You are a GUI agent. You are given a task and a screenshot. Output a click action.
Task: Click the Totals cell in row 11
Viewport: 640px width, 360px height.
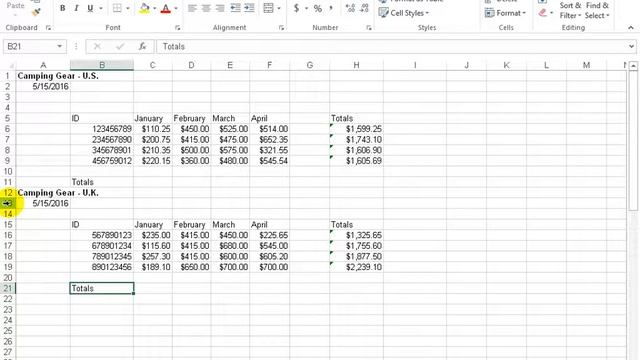pyautogui.click(x=102, y=182)
